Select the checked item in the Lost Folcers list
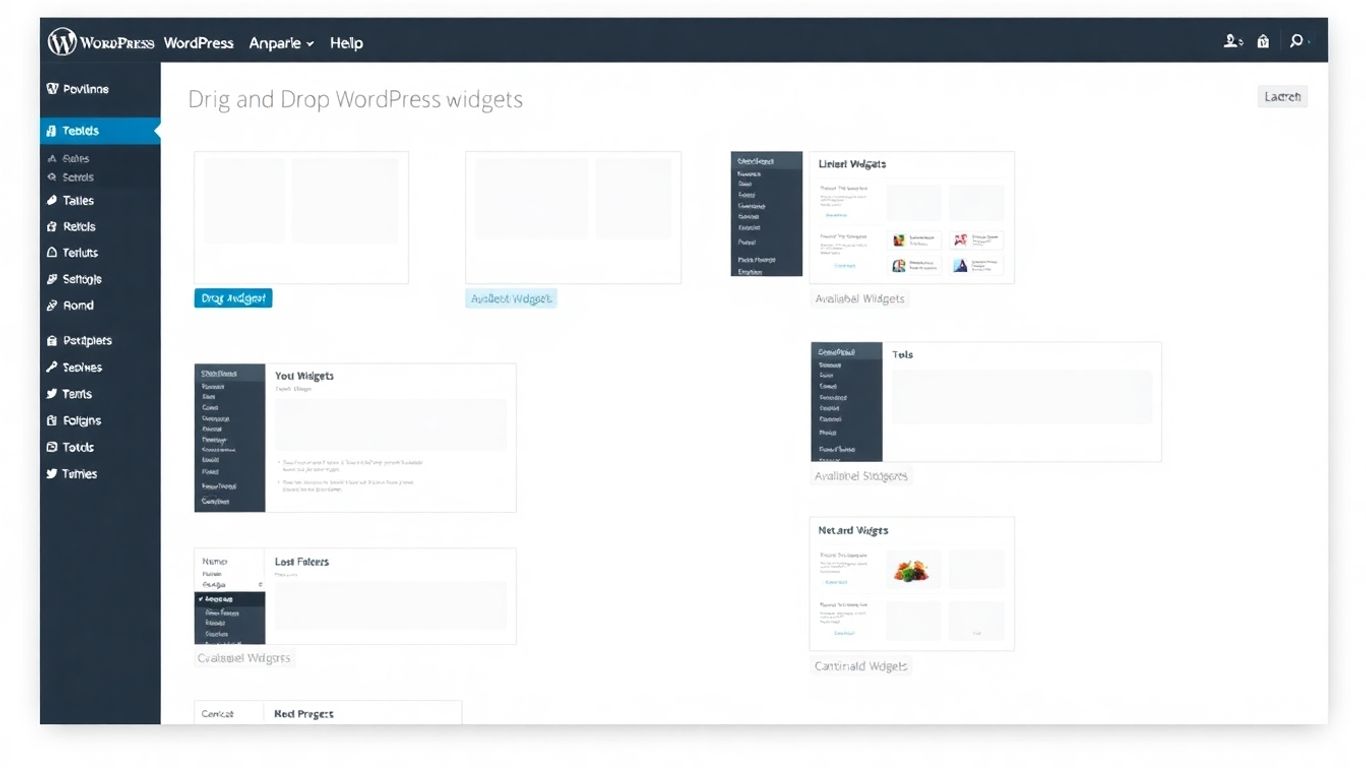 pos(229,598)
